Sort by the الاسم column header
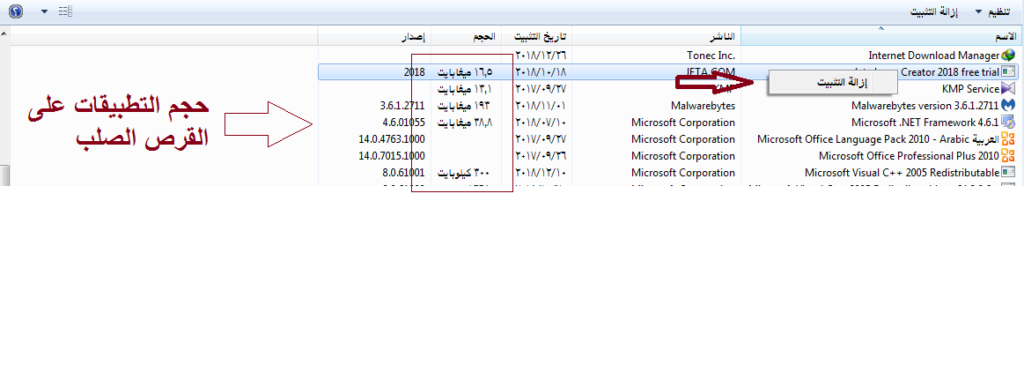 pyautogui.click(x=880, y=36)
